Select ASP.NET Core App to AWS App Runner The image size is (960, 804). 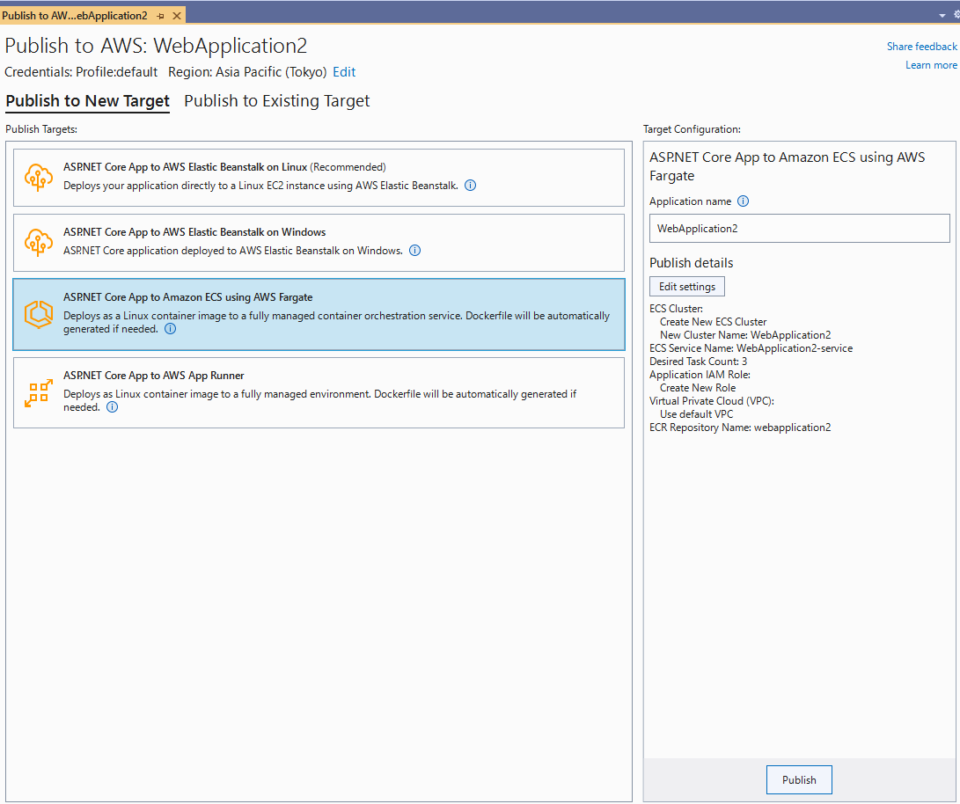tap(319, 393)
